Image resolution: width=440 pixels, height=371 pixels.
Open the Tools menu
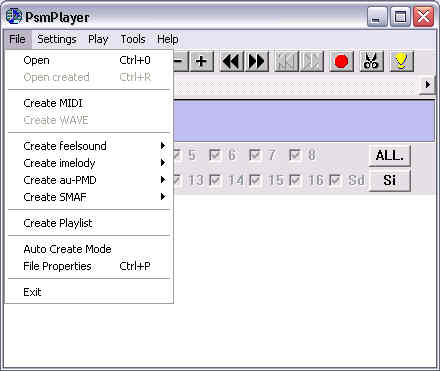pyautogui.click(x=133, y=39)
